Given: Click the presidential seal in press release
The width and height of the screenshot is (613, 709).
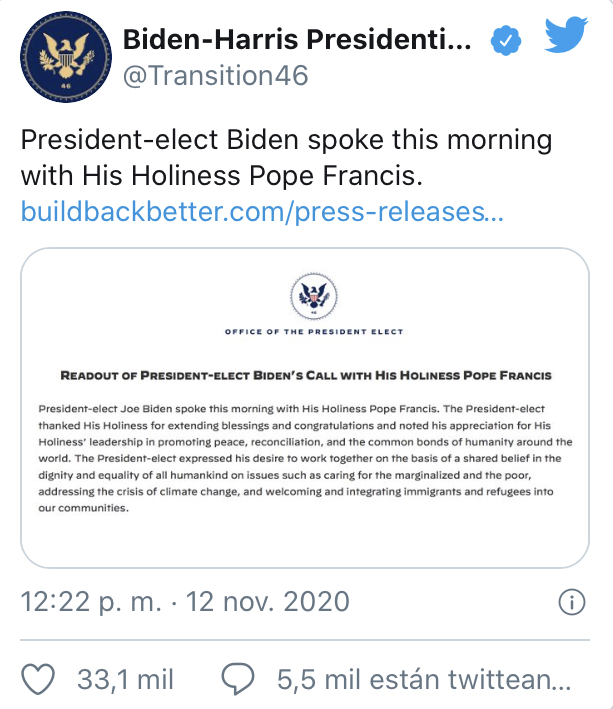Looking at the screenshot, I should [314, 296].
